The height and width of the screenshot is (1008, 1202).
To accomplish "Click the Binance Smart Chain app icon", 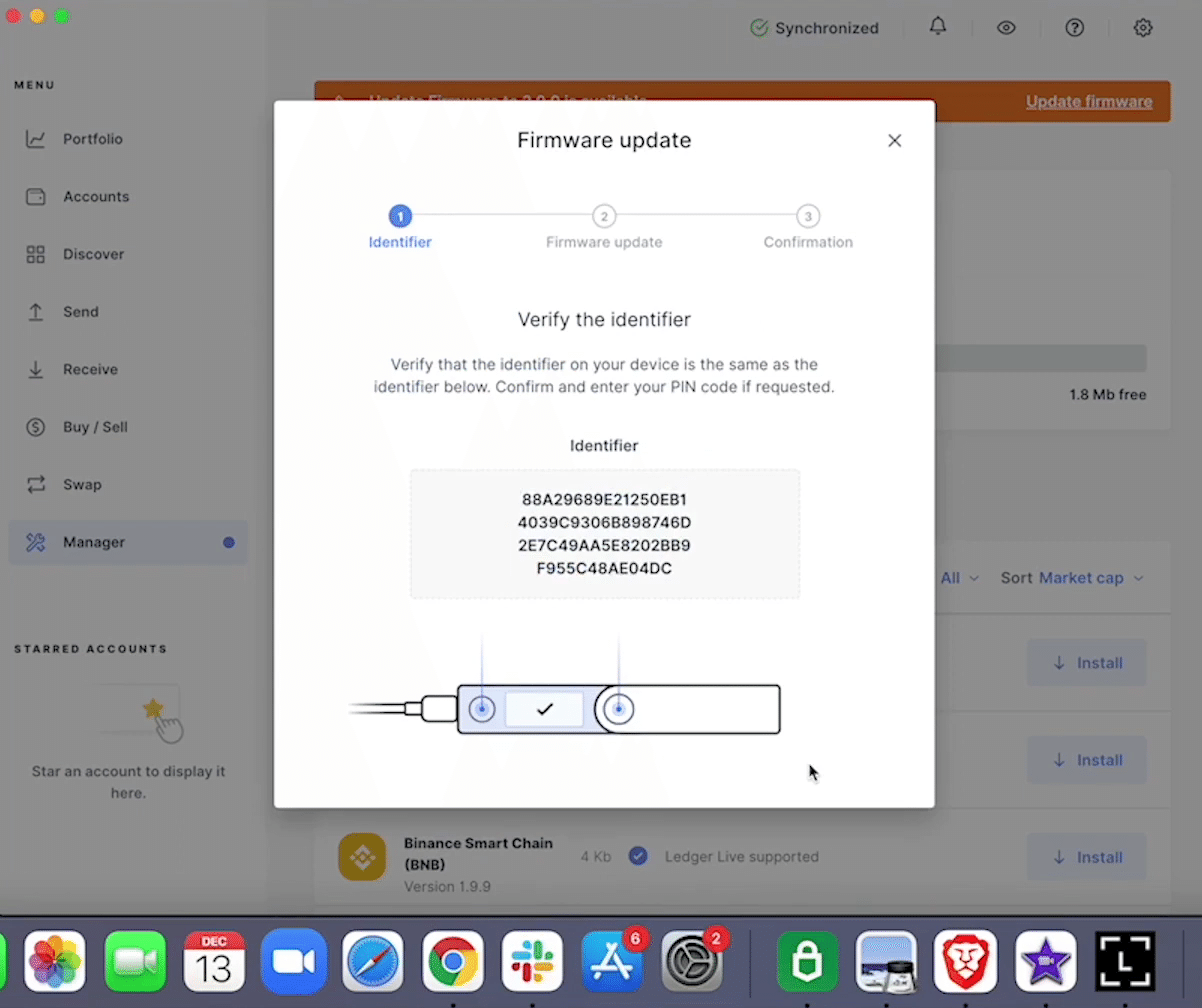I will (362, 857).
